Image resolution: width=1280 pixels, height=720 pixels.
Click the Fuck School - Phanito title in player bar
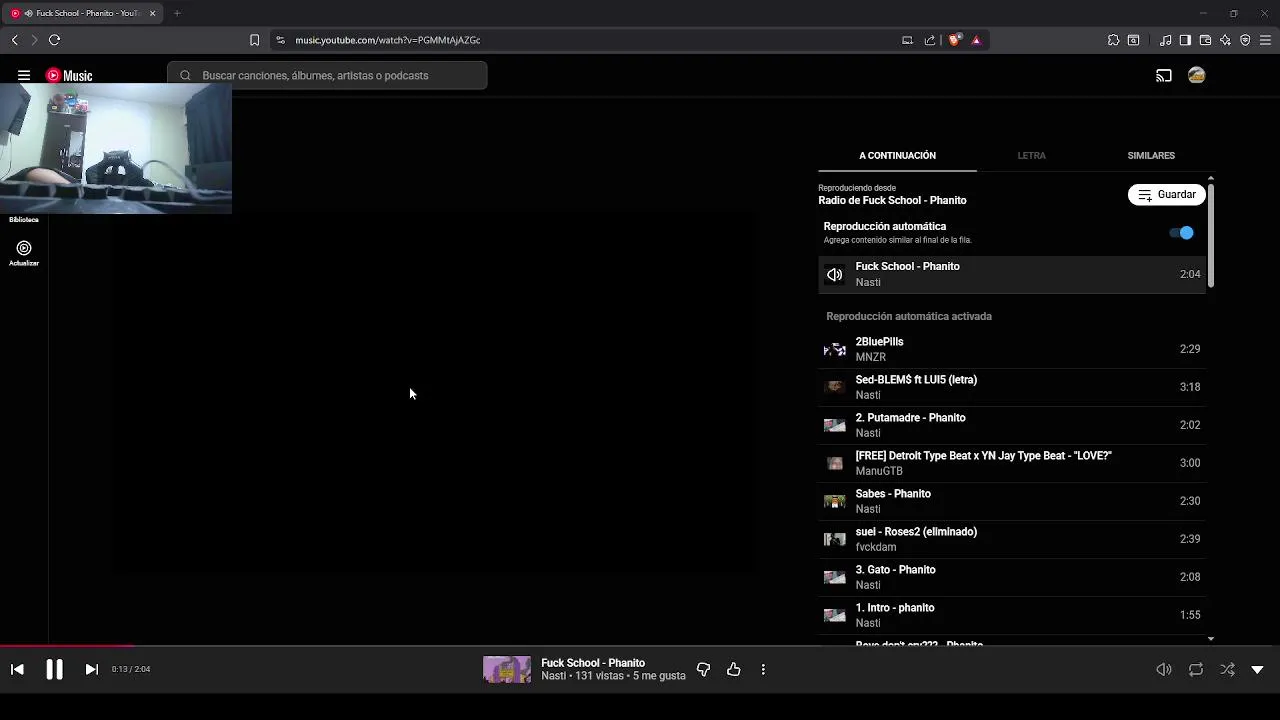pos(593,663)
